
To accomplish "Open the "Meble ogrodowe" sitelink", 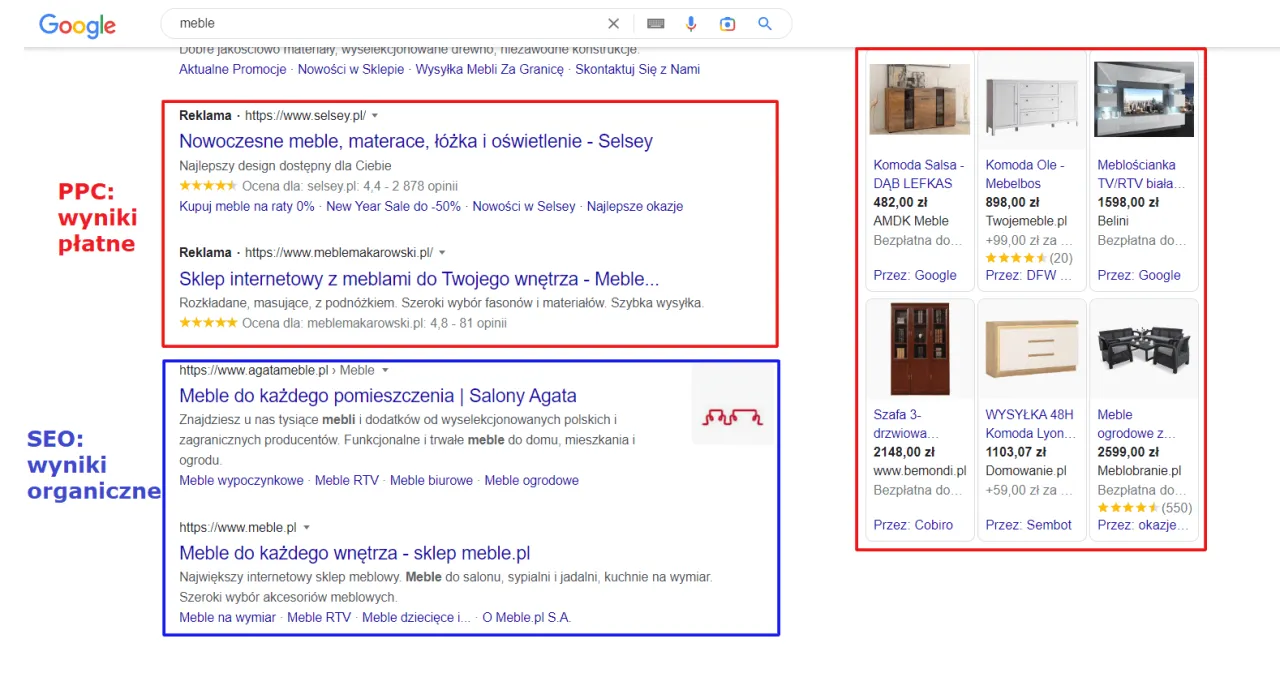I will coord(532,480).
